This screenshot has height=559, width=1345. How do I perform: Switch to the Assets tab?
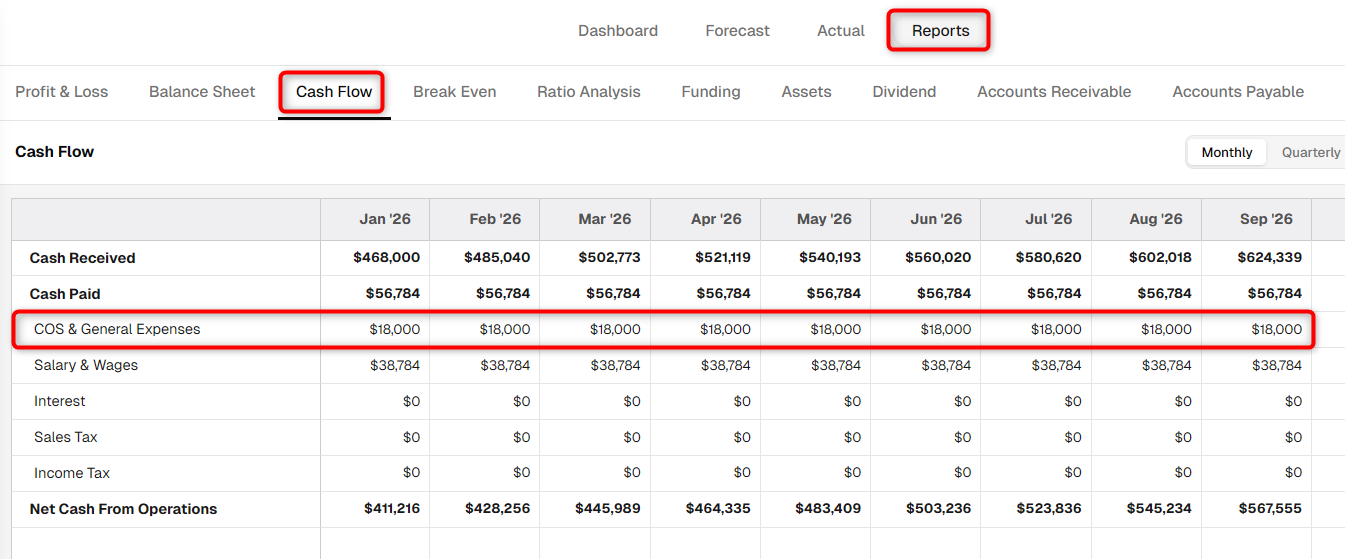(806, 92)
